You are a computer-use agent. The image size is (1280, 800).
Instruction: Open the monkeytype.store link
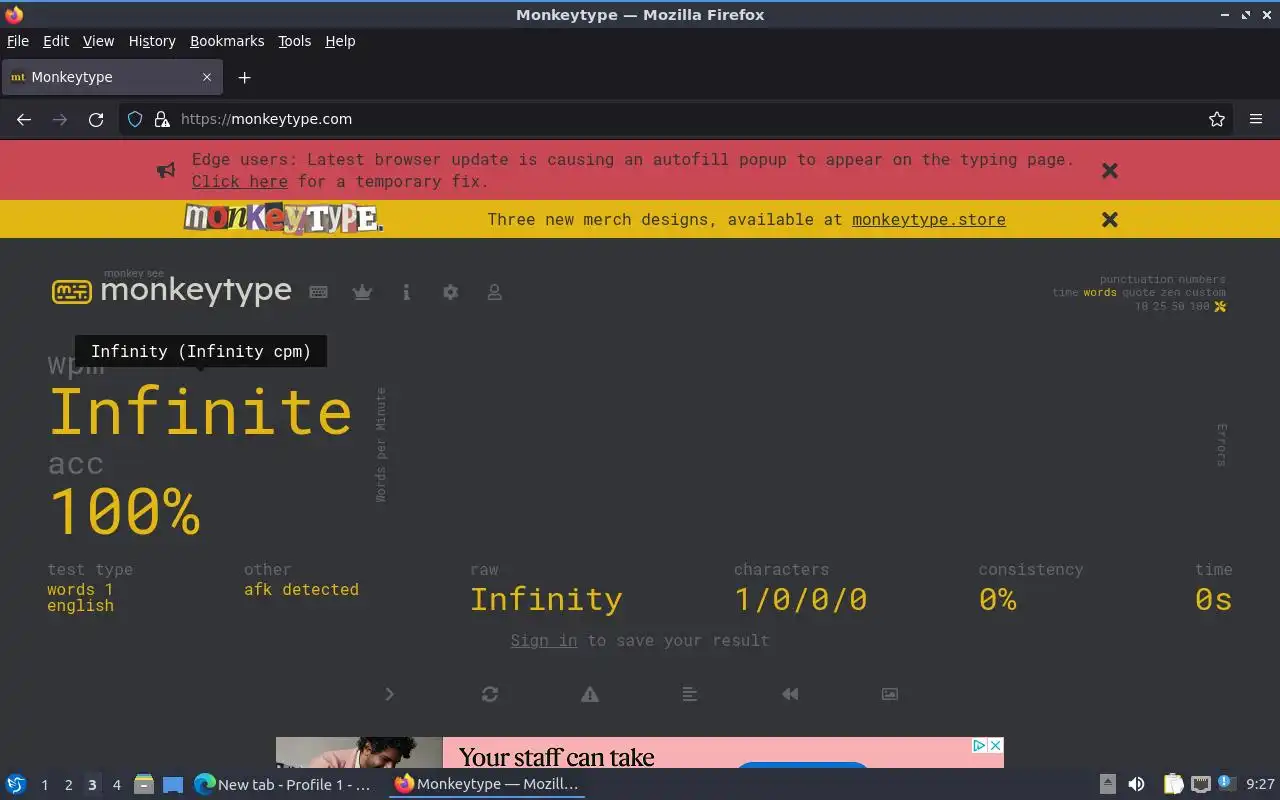click(929, 219)
